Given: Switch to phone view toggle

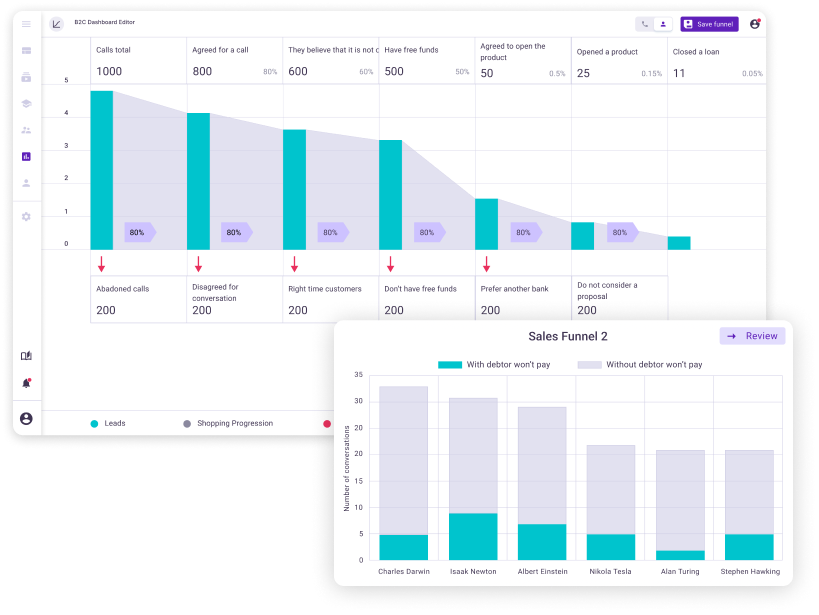Looking at the screenshot, I should (x=645, y=24).
